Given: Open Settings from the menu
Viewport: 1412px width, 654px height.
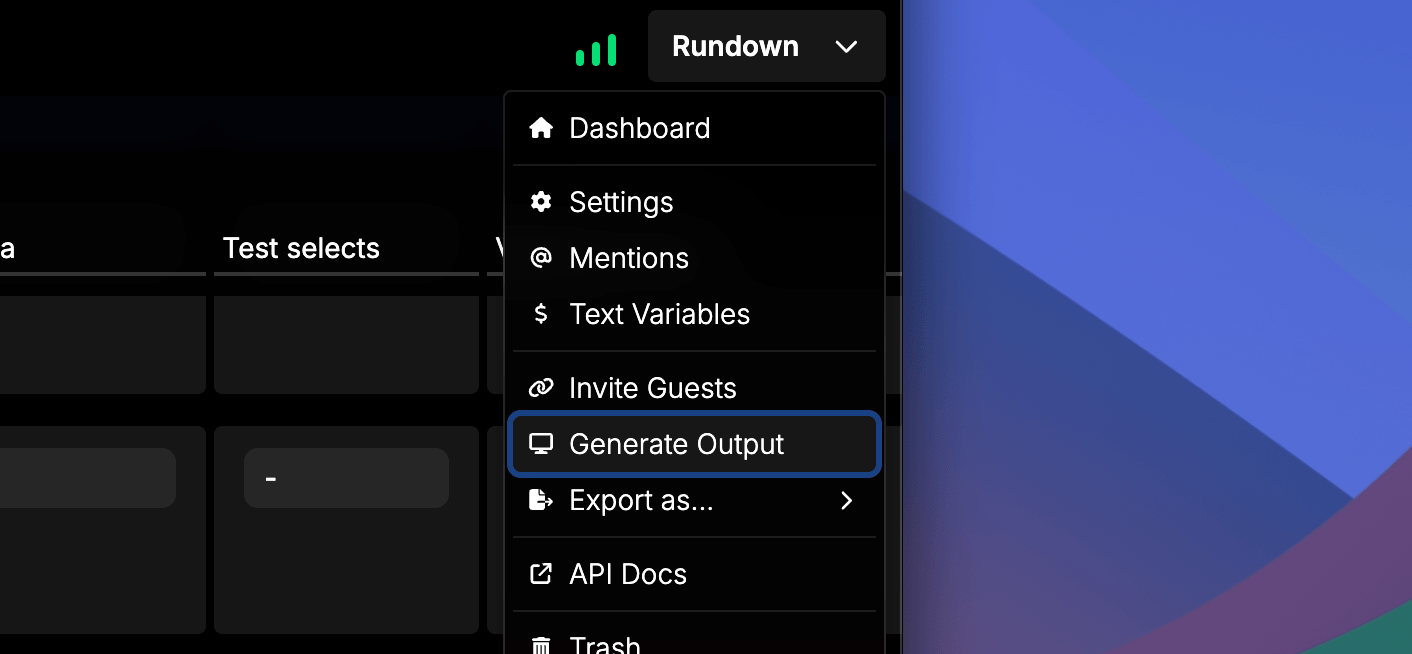Looking at the screenshot, I should tap(694, 202).
